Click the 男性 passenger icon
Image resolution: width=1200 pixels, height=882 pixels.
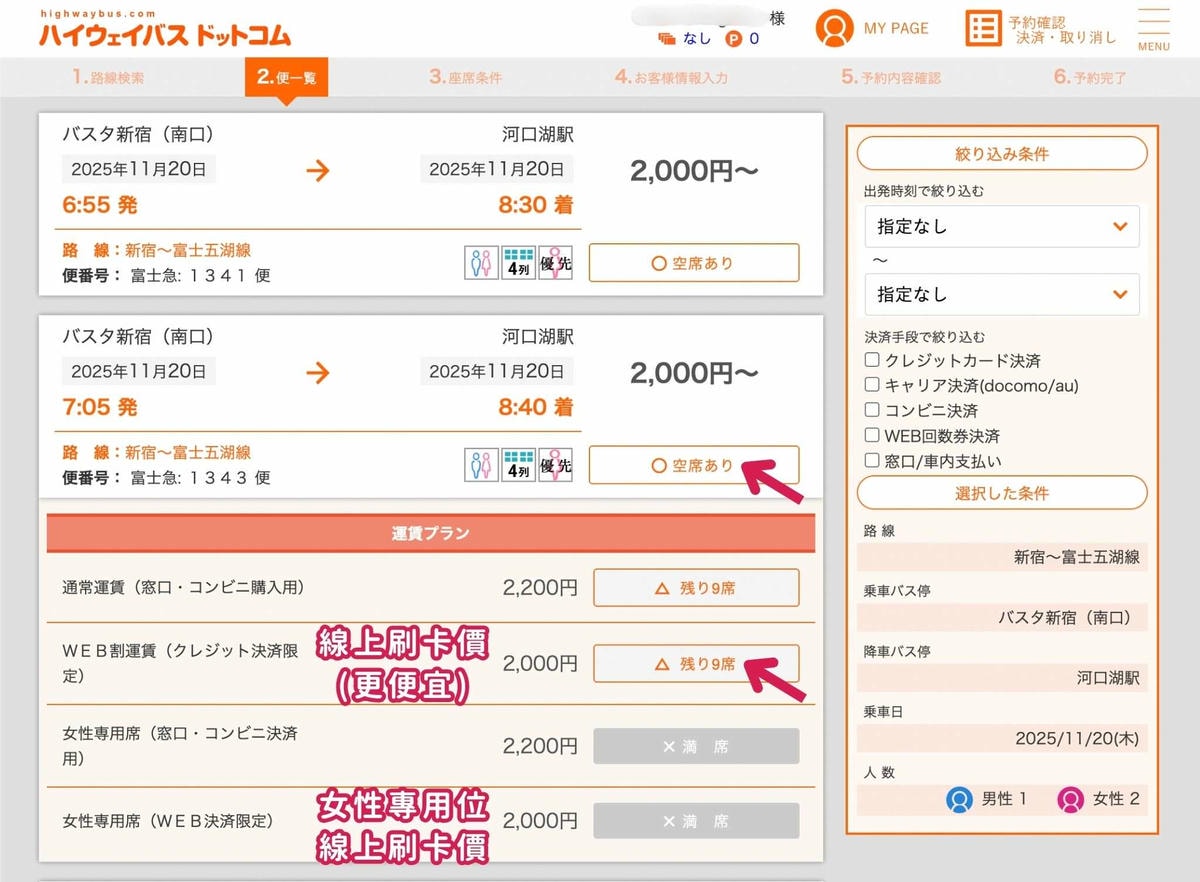pyautogui.click(x=960, y=799)
